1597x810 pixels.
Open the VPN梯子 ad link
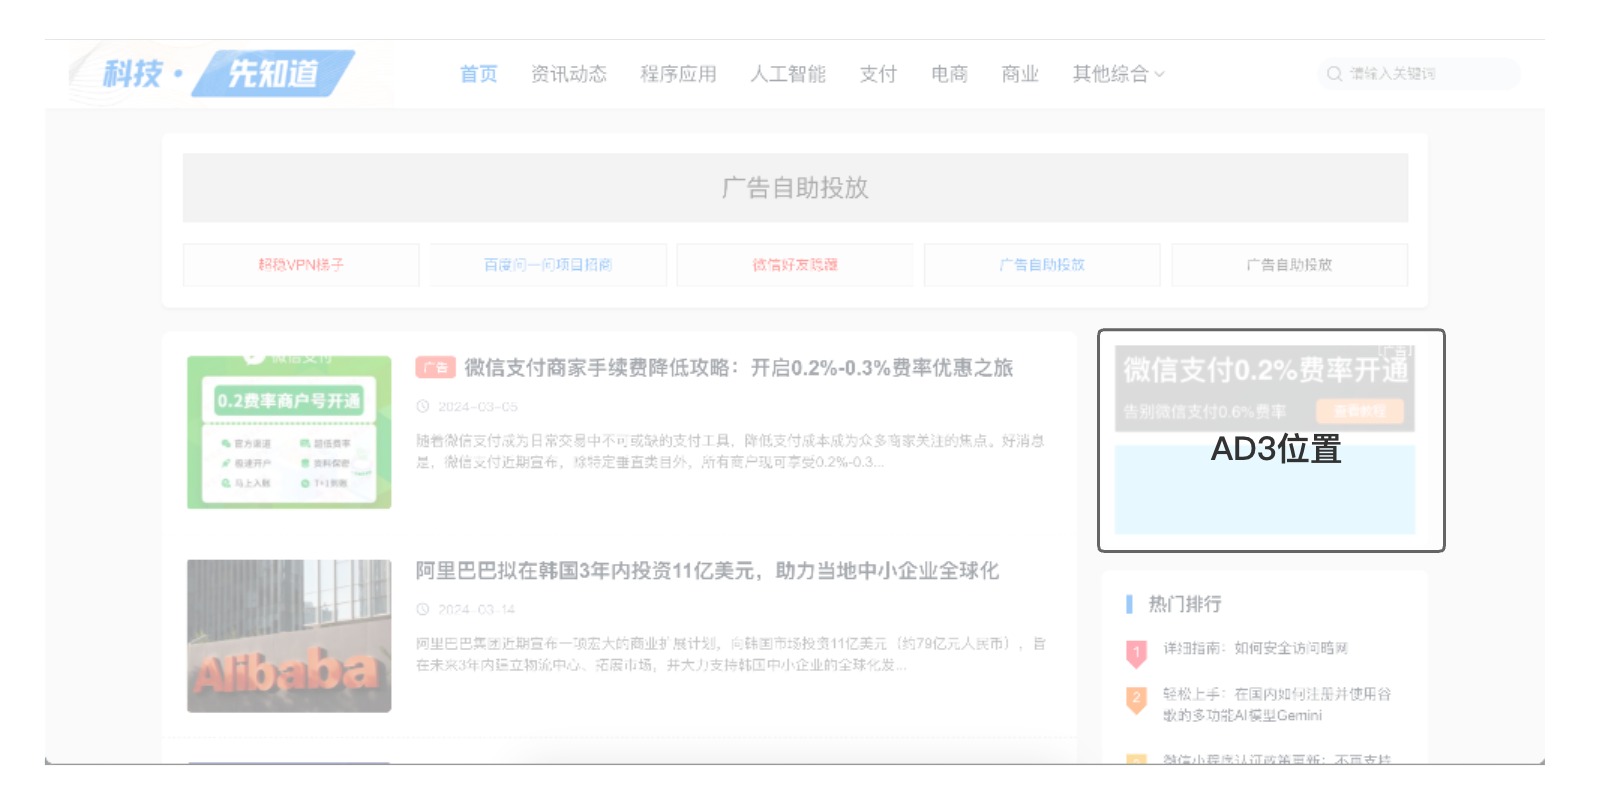point(301,265)
